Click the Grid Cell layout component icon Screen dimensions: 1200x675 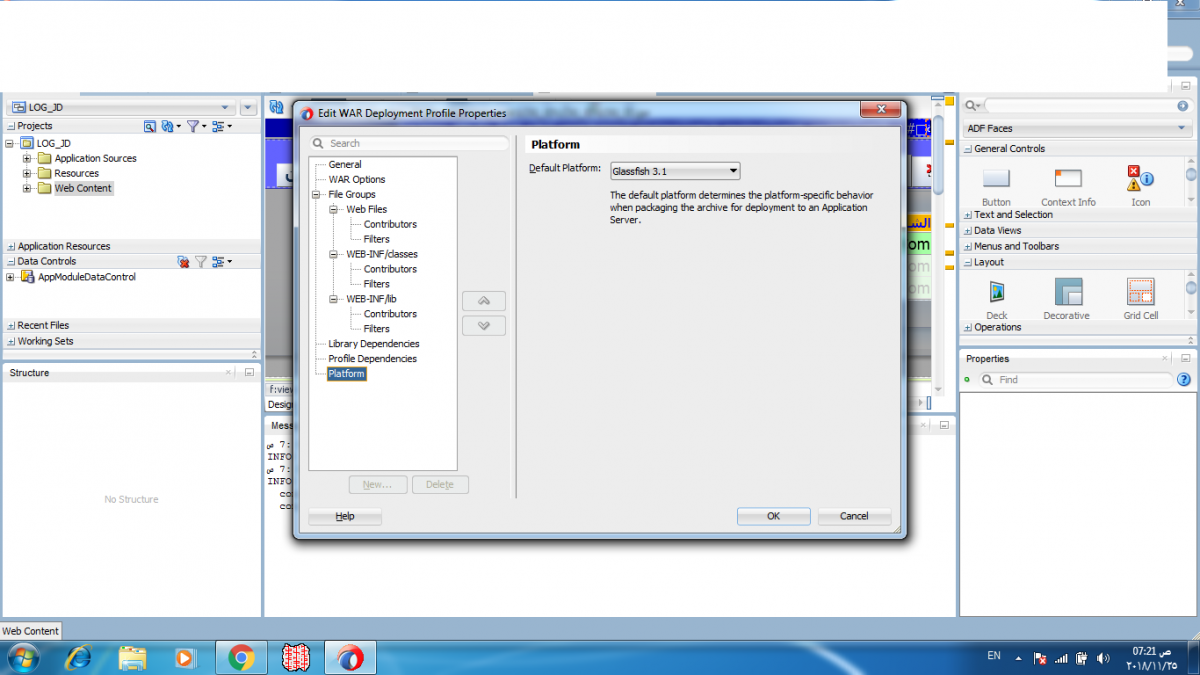coord(1140,292)
